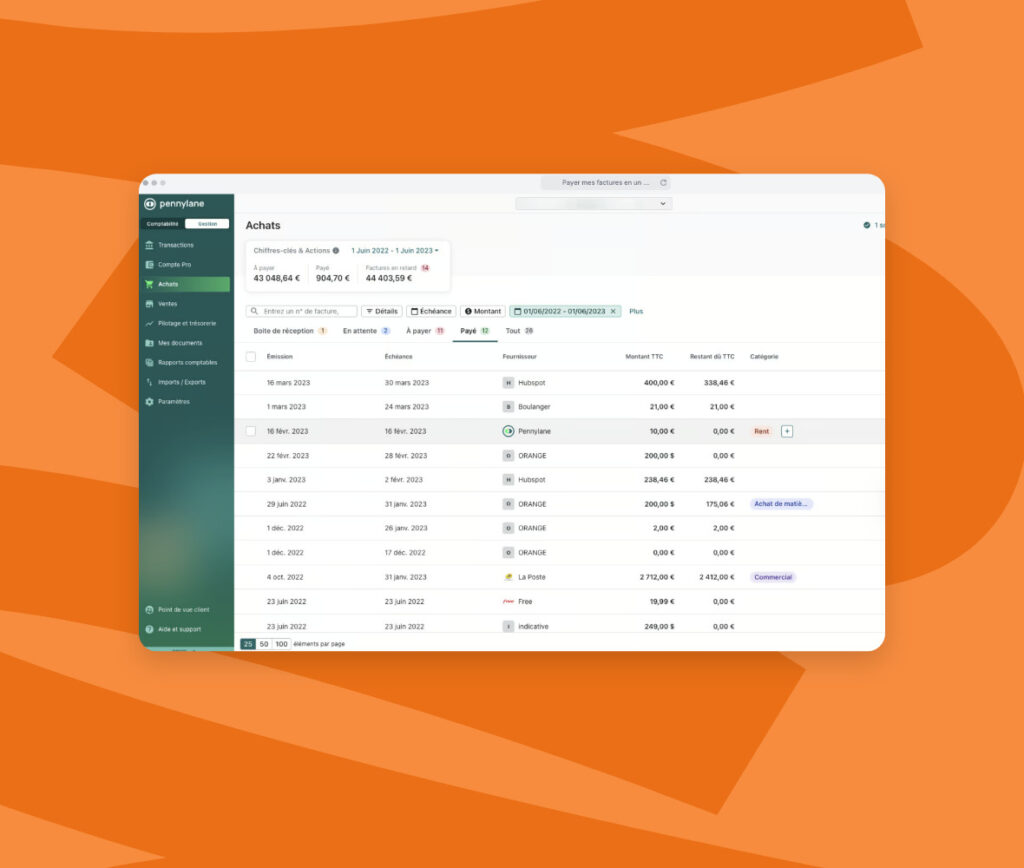Click the Achat de matiè... category tag
The width and height of the screenshot is (1024, 868).
click(x=781, y=504)
